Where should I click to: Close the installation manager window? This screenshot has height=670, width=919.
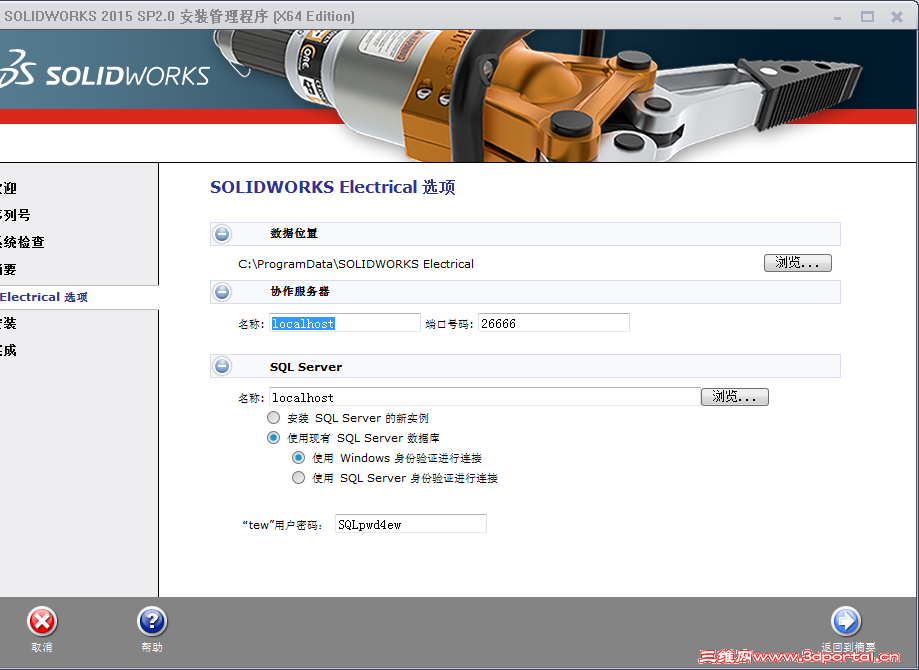897,16
